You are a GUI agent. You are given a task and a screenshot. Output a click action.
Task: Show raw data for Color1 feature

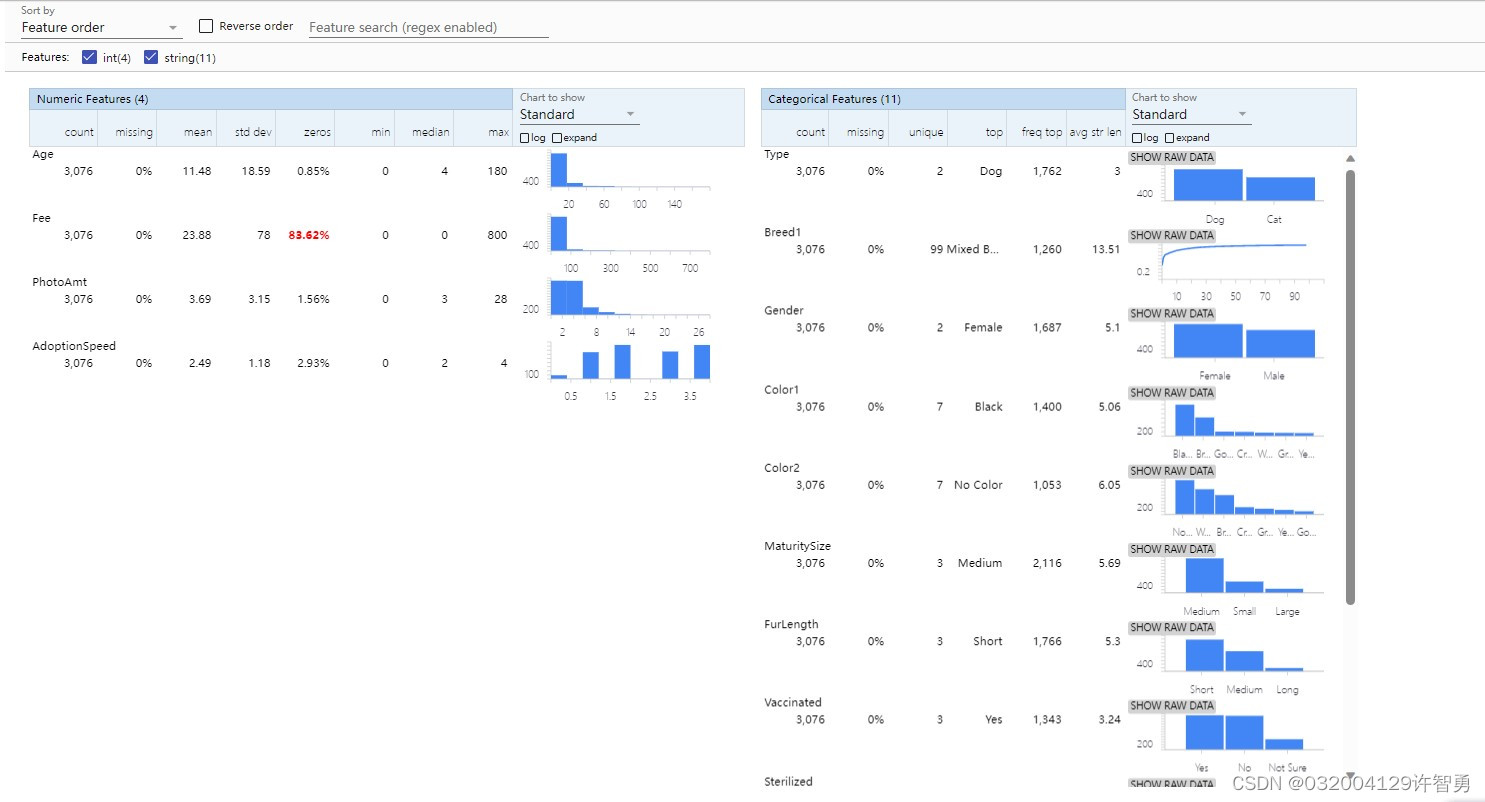pyautogui.click(x=1172, y=393)
